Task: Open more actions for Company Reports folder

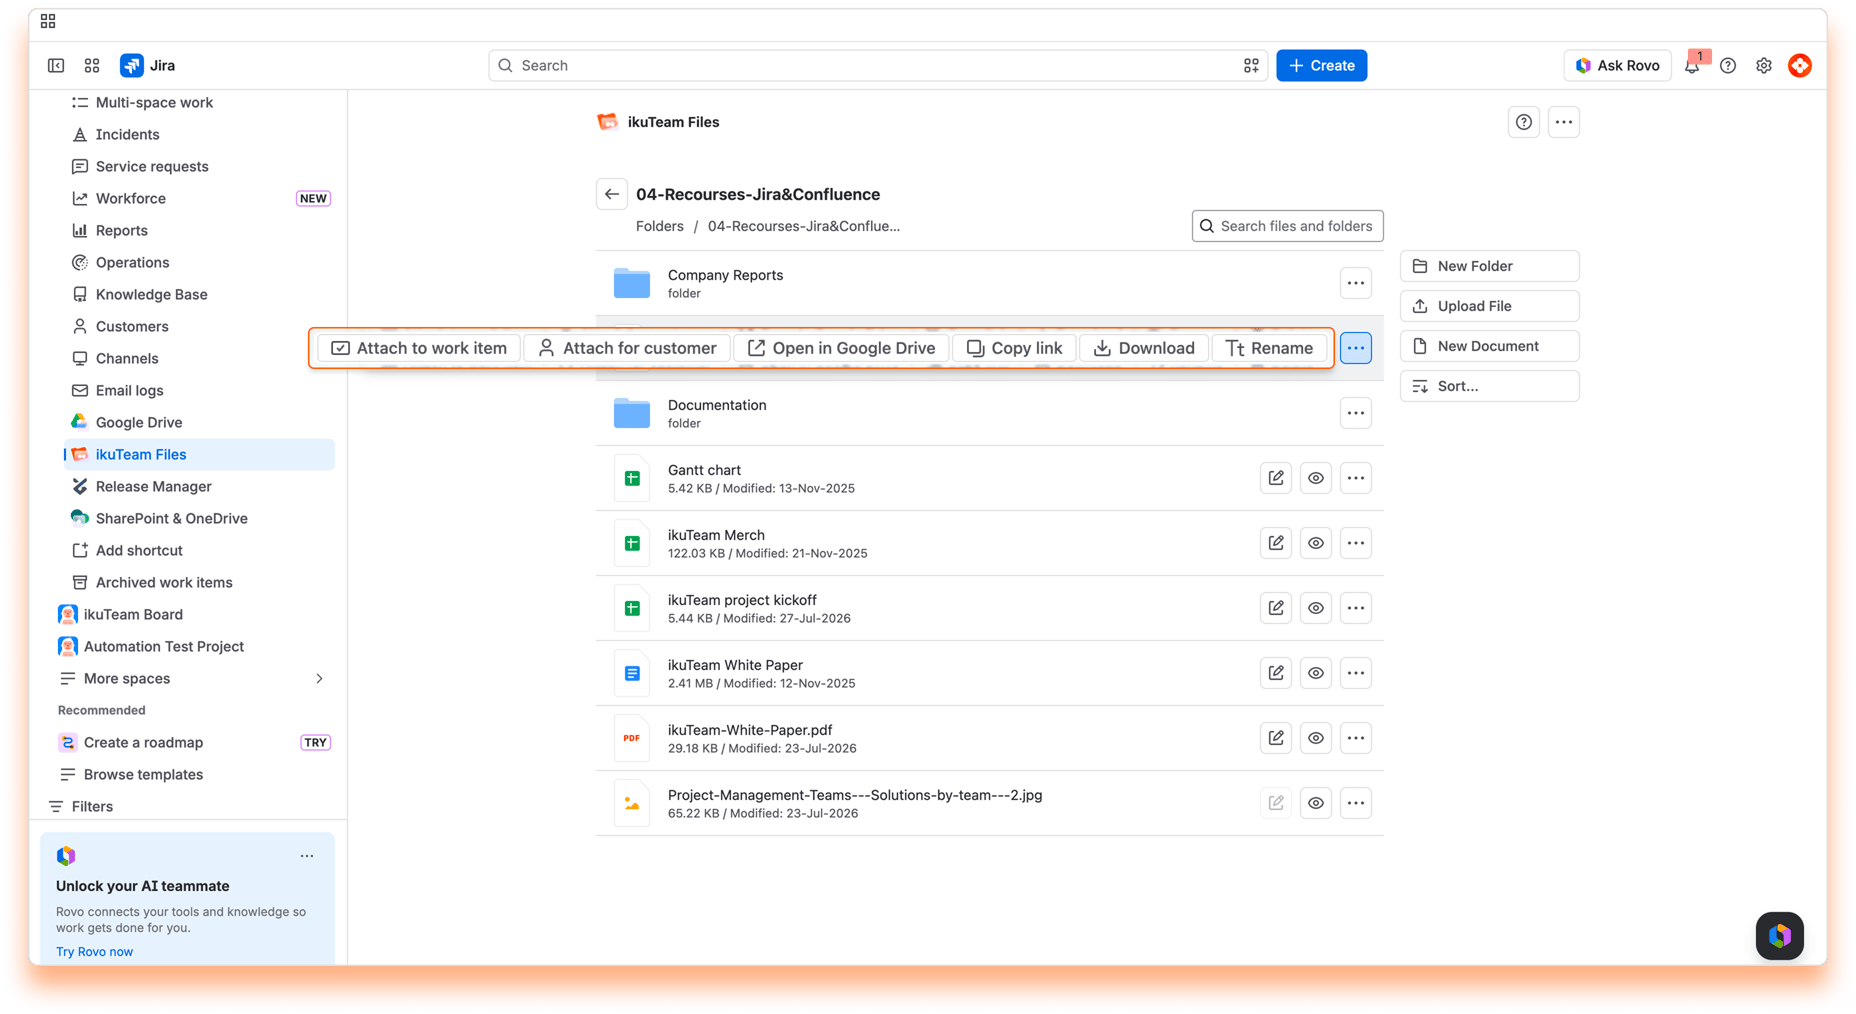Action: click(x=1356, y=283)
